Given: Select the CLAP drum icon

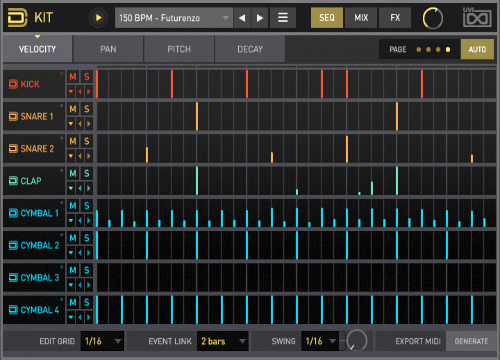Looking at the screenshot, I should point(13,181).
